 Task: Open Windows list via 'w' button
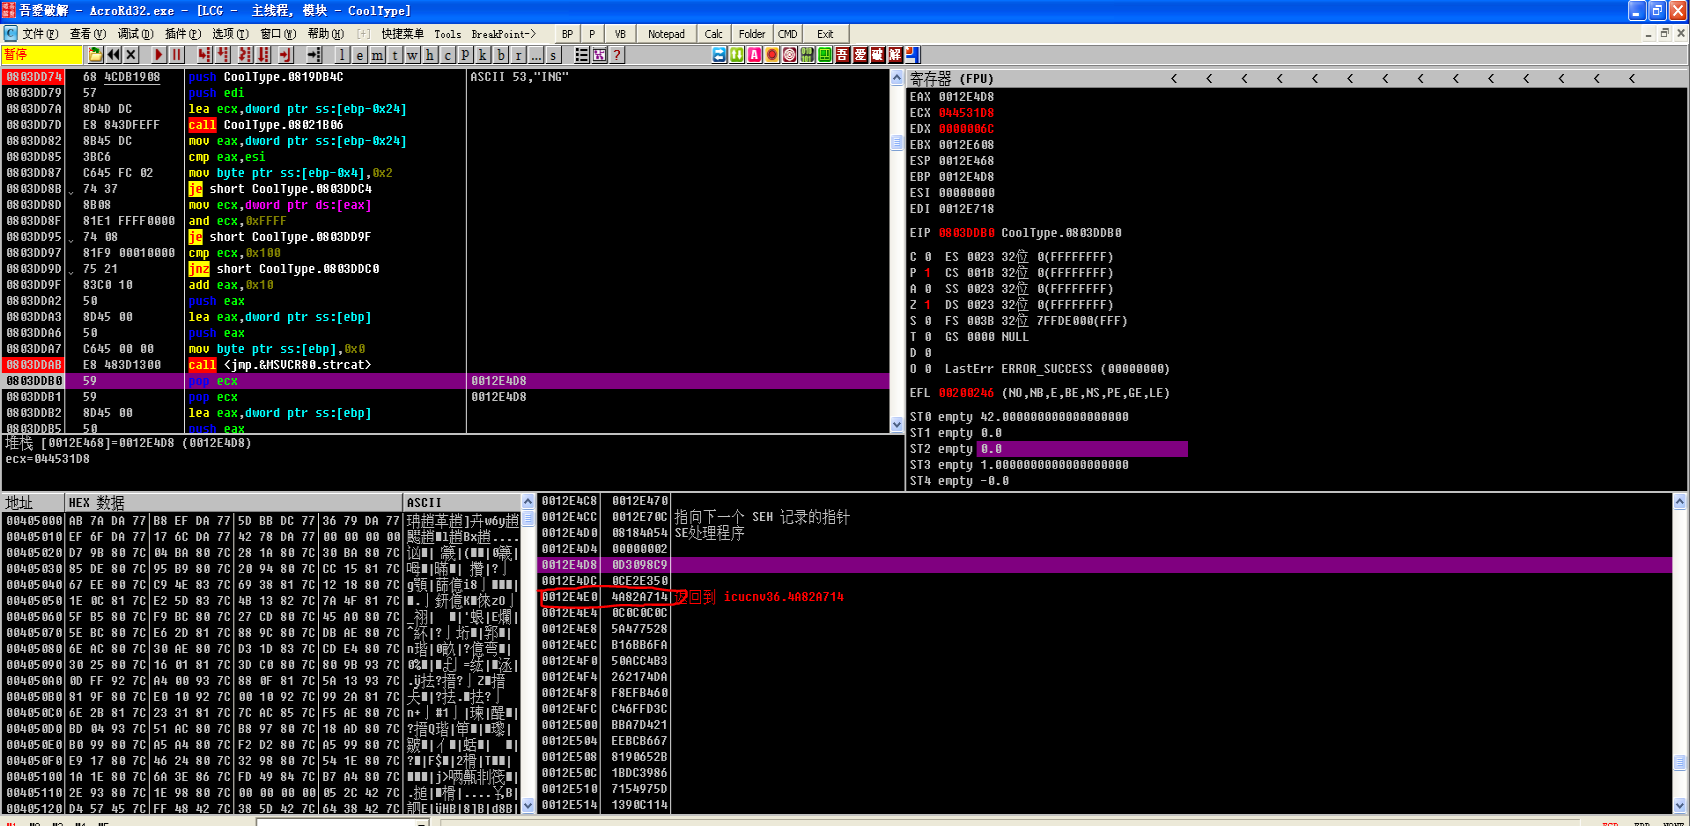tap(412, 55)
